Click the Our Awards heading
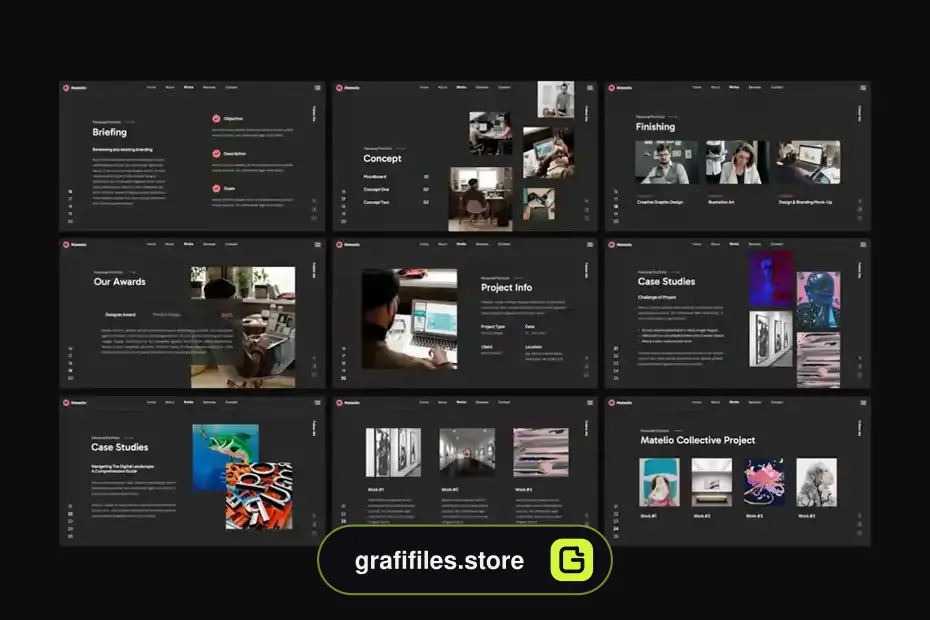Screen dimensions: 930x620 [x=120, y=282]
